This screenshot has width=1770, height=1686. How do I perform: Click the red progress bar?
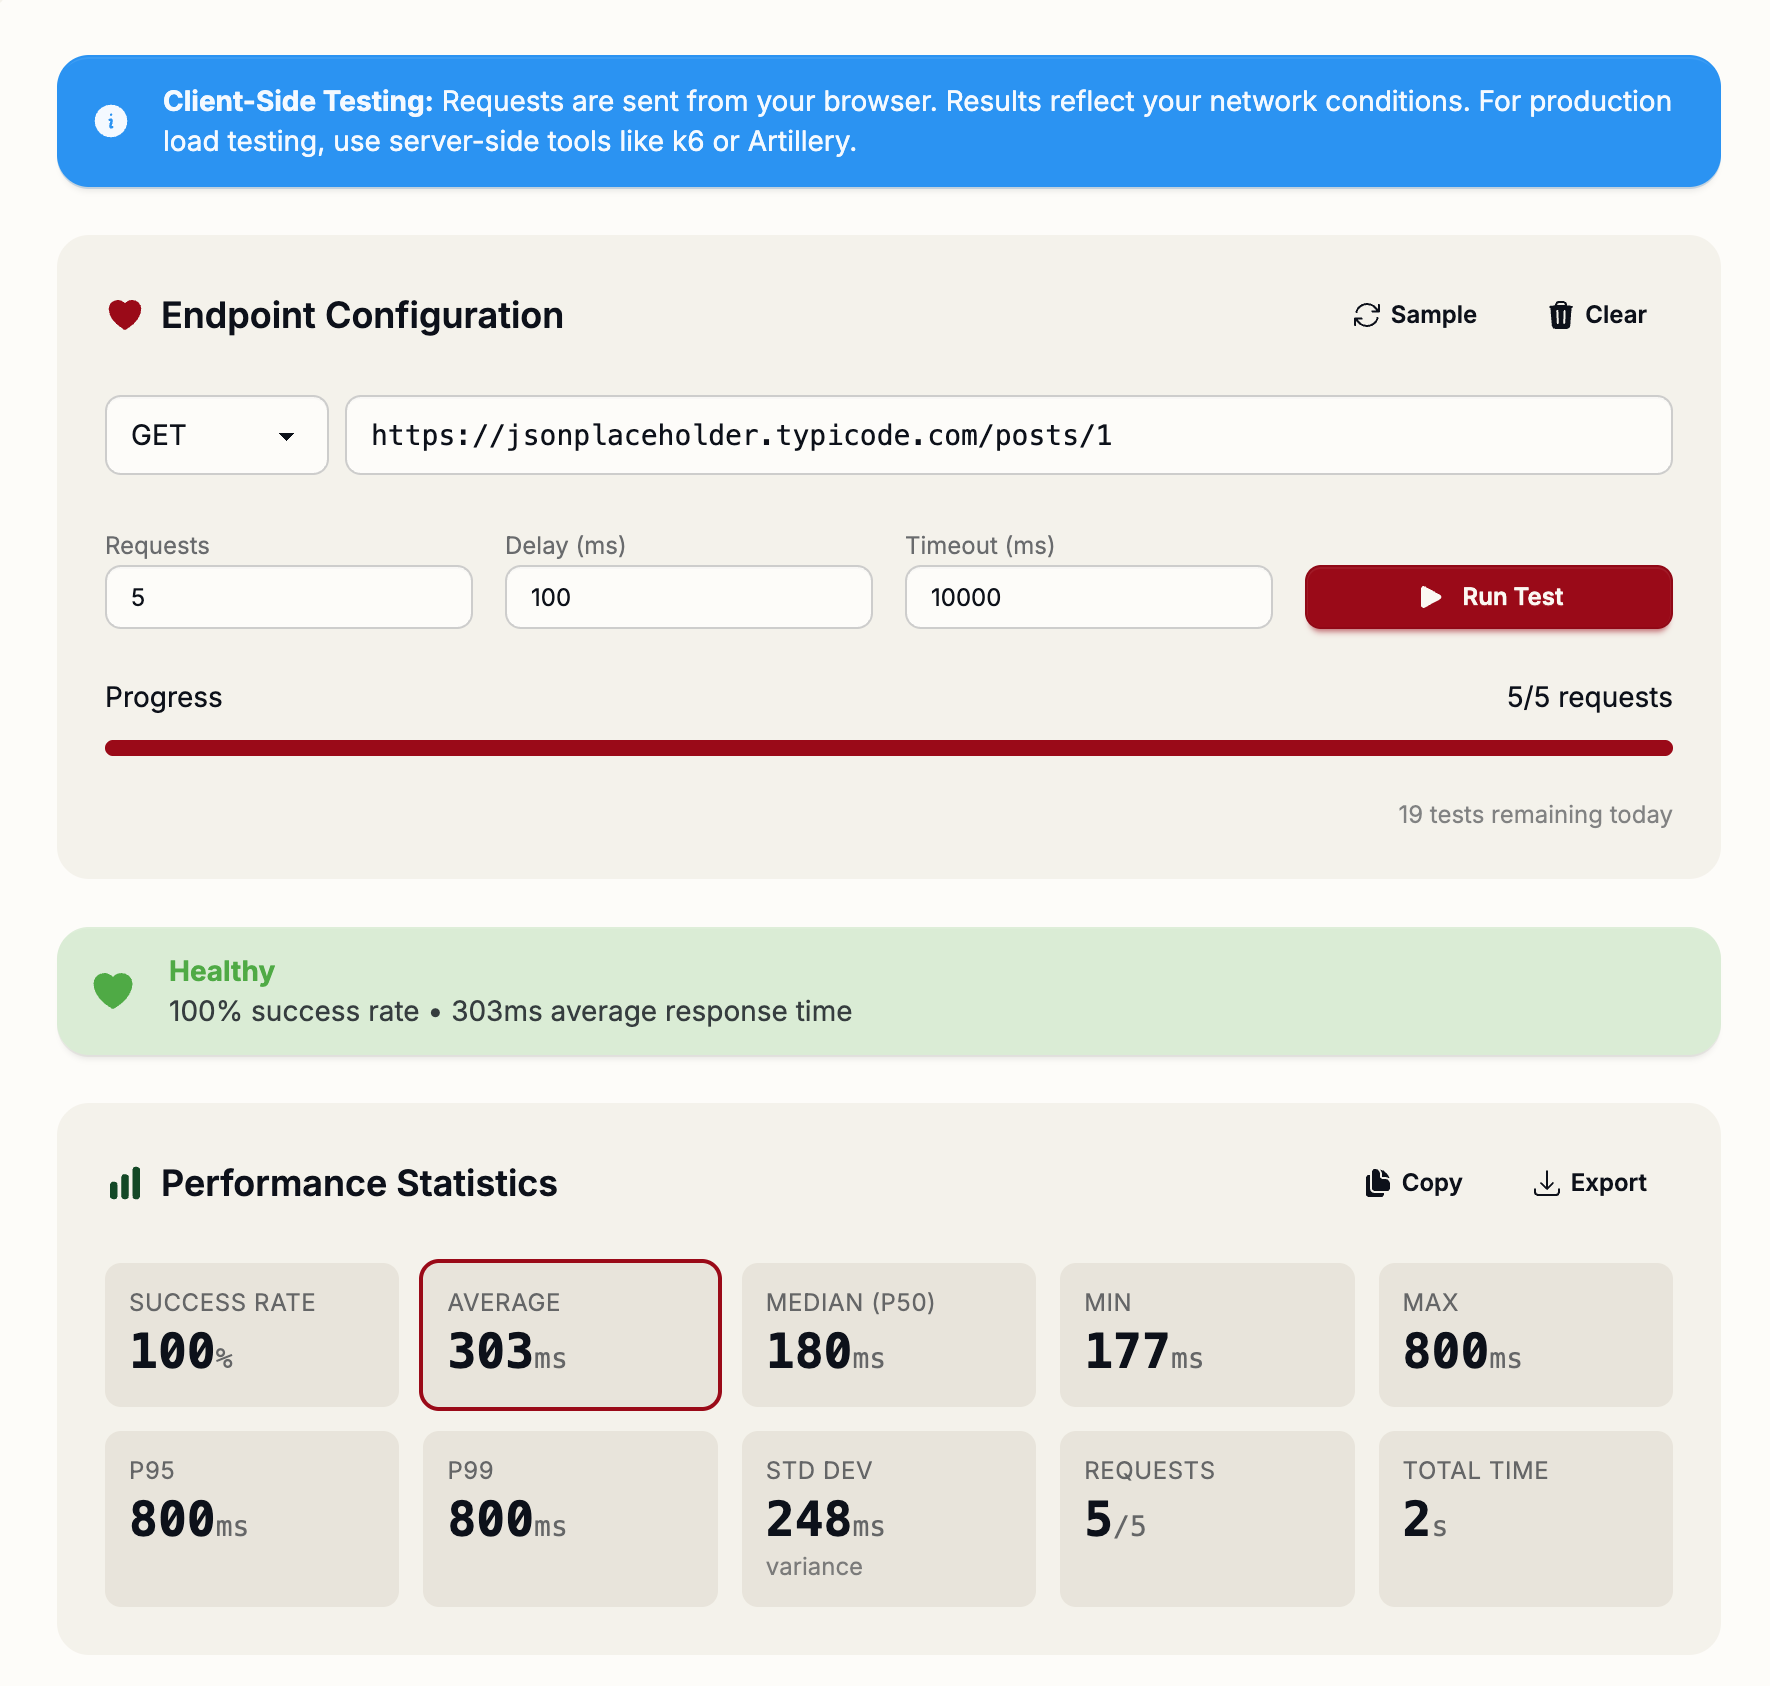coord(888,748)
